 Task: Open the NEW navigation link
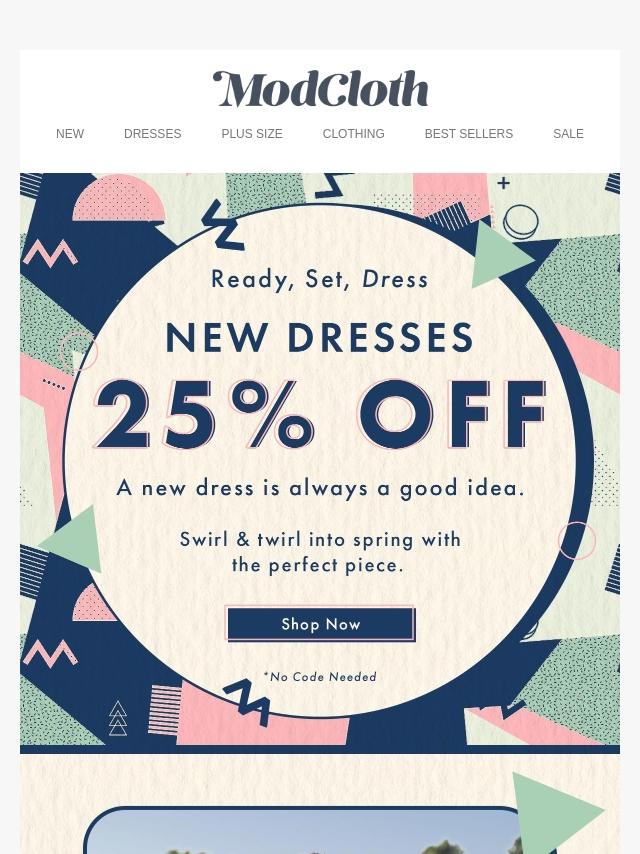[70, 134]
